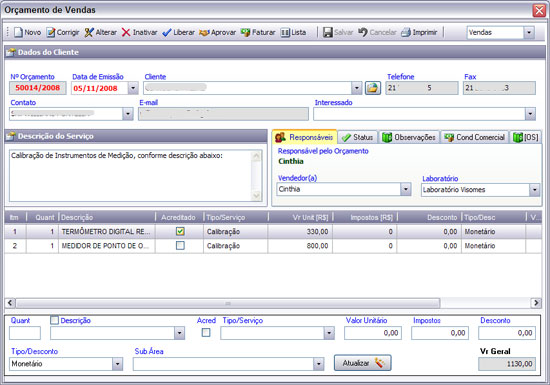Click description box scroll up arrow

click(x=257, y=156)
